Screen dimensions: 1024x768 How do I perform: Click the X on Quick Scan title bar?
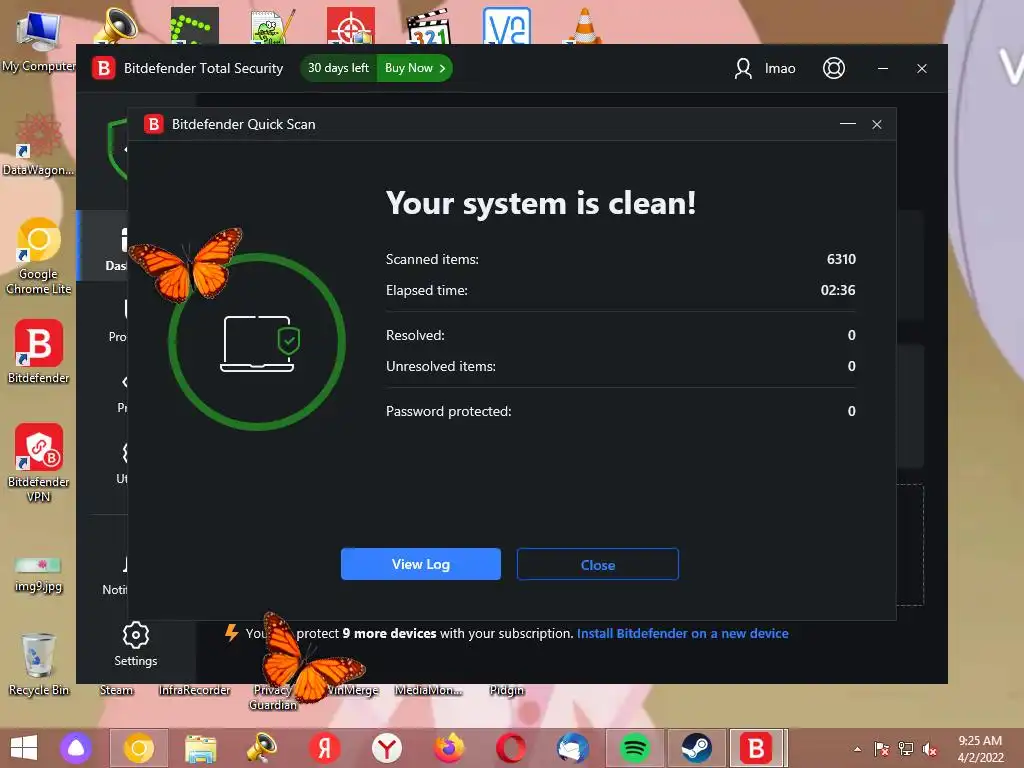(x=876, y=124)
